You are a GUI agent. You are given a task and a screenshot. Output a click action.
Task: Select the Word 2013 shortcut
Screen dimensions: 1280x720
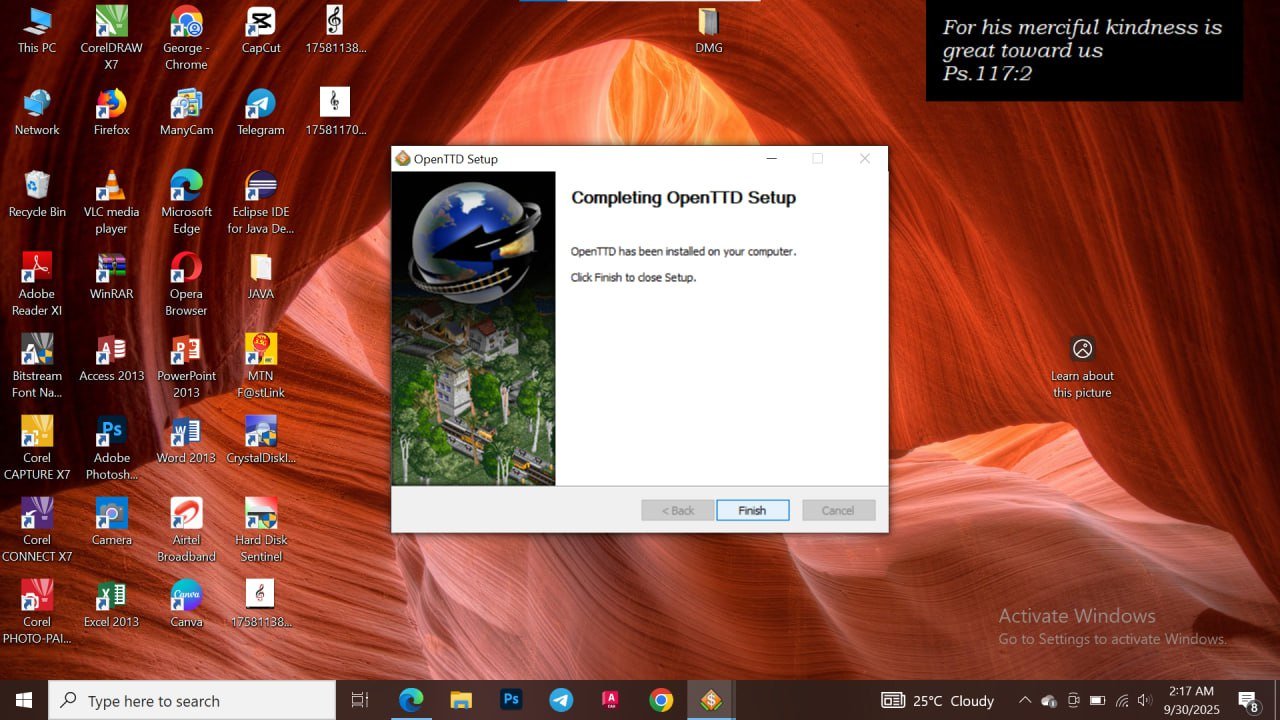[x=186, y=440]
